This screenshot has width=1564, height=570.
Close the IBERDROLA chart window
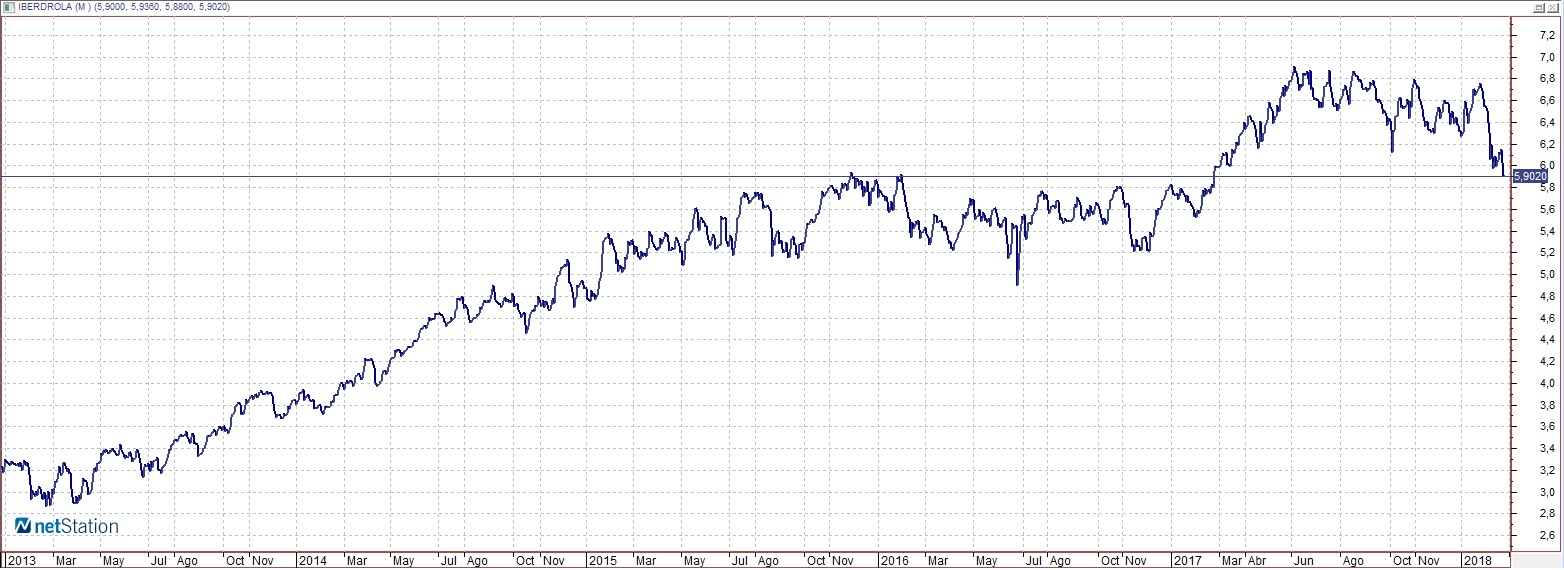point(1554,6)
